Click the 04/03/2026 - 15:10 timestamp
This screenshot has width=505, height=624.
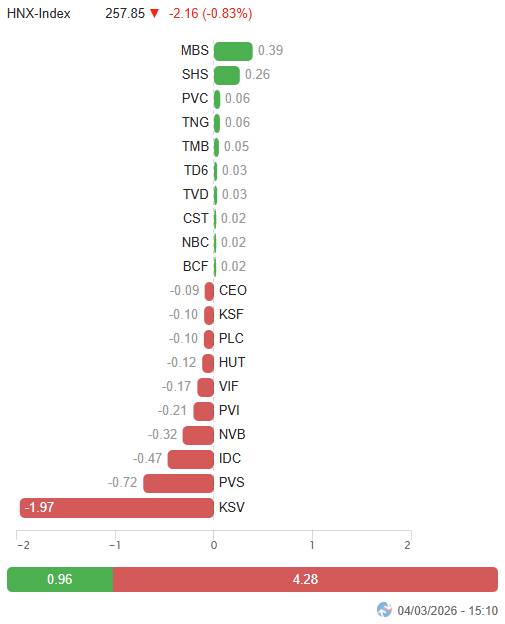tap(448, 610)
